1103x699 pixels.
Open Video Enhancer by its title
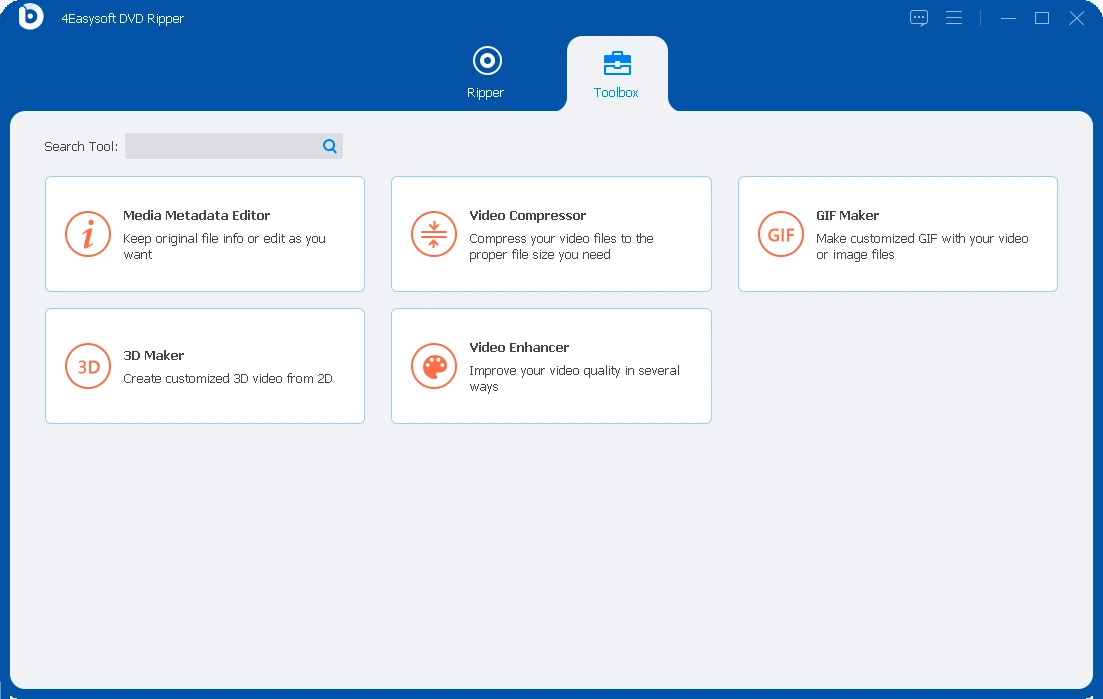[x=519, y=347]
